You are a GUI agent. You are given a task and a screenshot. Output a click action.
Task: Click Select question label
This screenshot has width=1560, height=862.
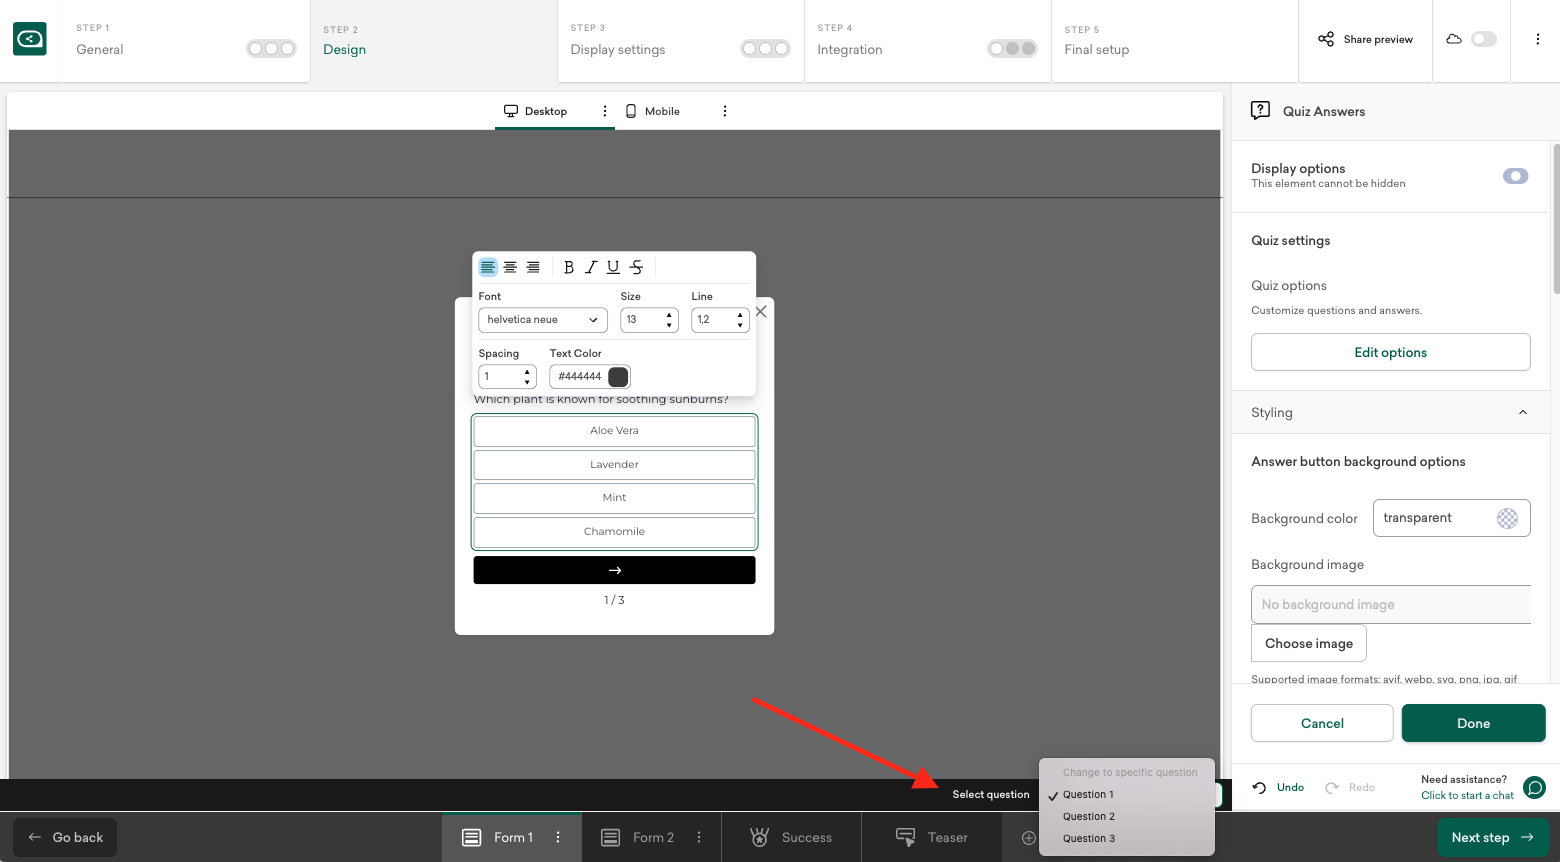[991, 795]
